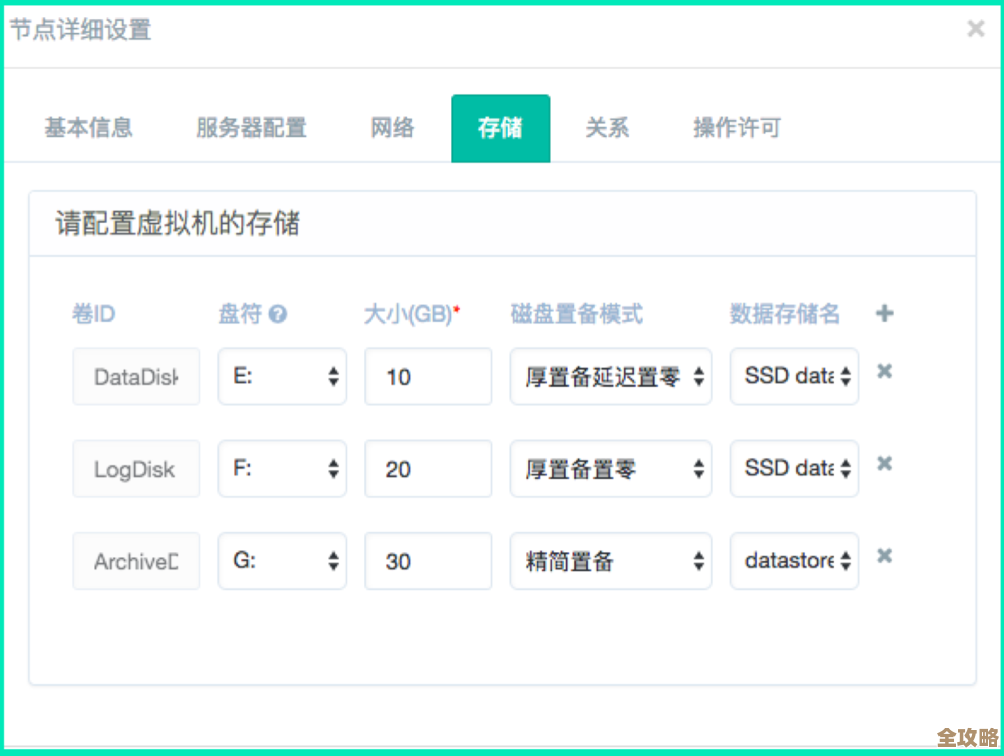Add a new storage volume row
The height and width of the screenshot is (756, 1004).
[x=884, y=313]
